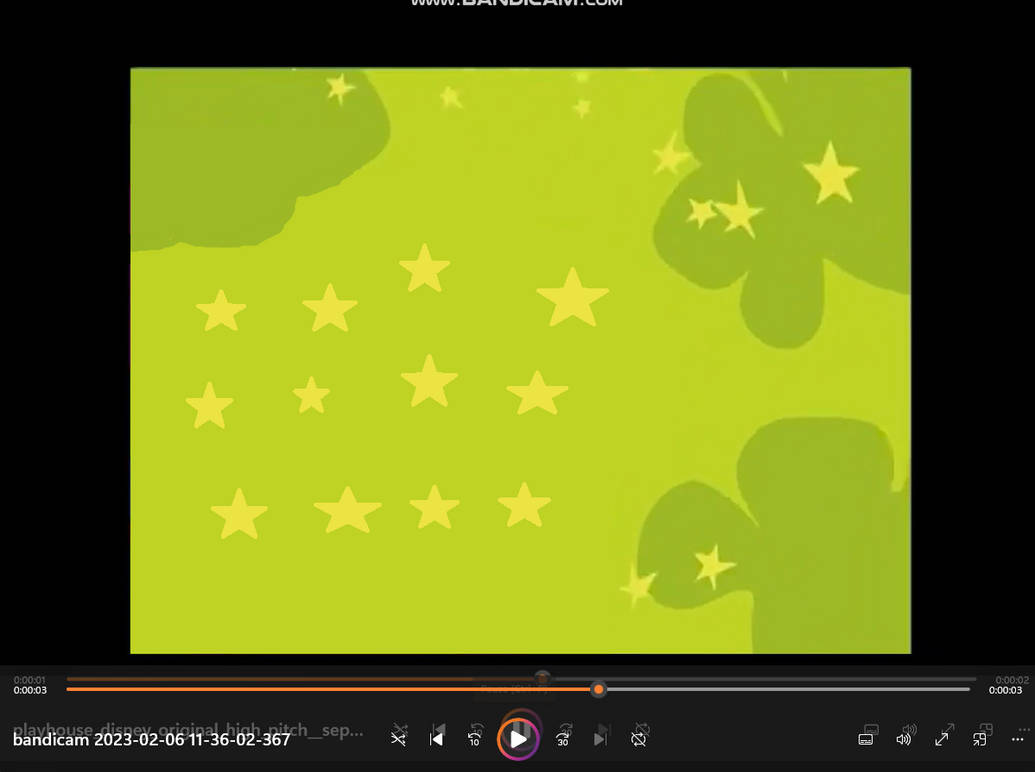Switch the video to full screen
The width and height of the screenshot is (1035, 772).
pyautogui.click(x=941, y=739)
